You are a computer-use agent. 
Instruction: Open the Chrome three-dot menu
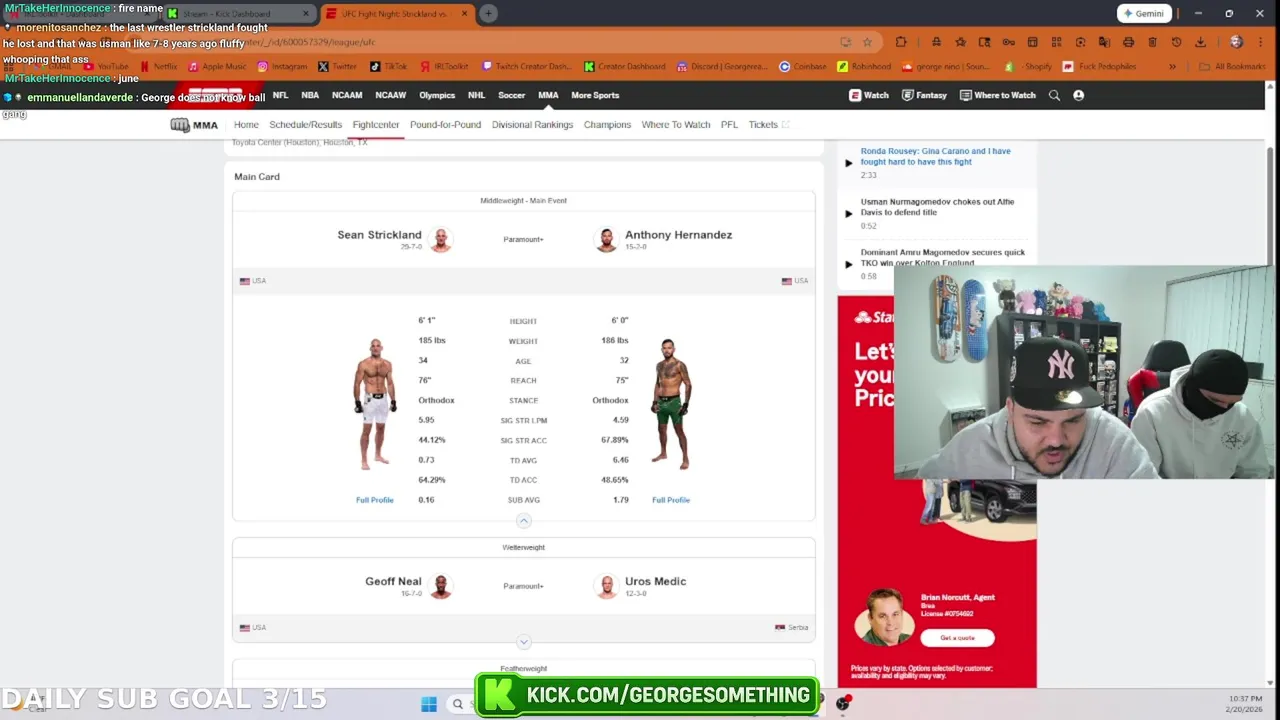point(1260,42)
